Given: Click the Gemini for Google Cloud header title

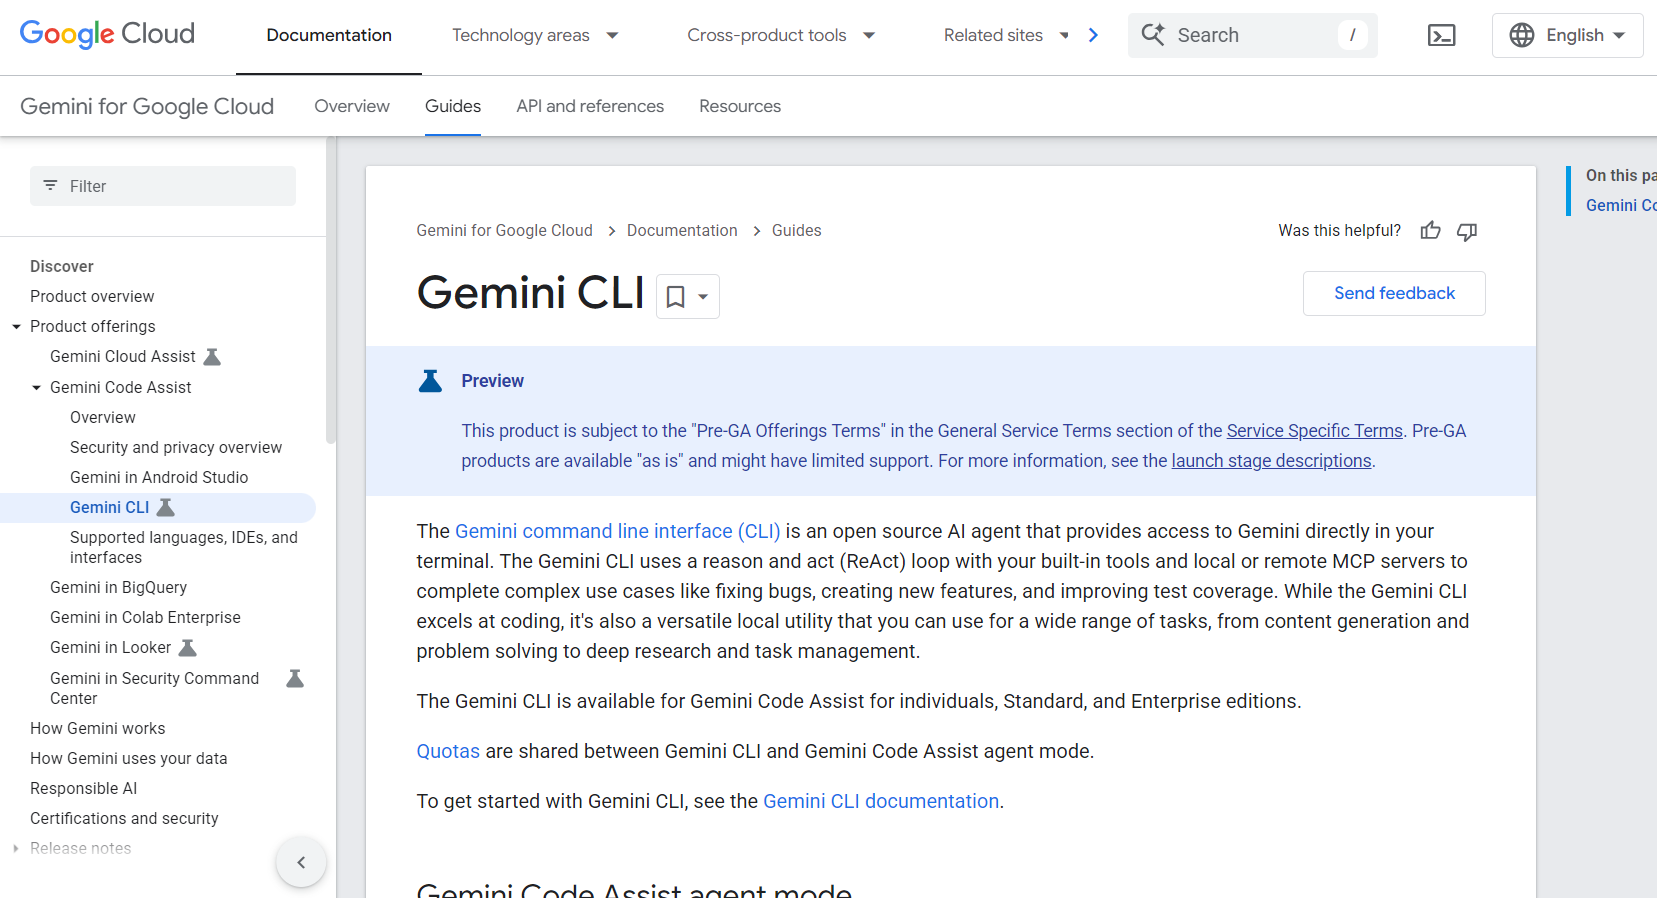Looking at the screenshot, I should tap(147, 106).
